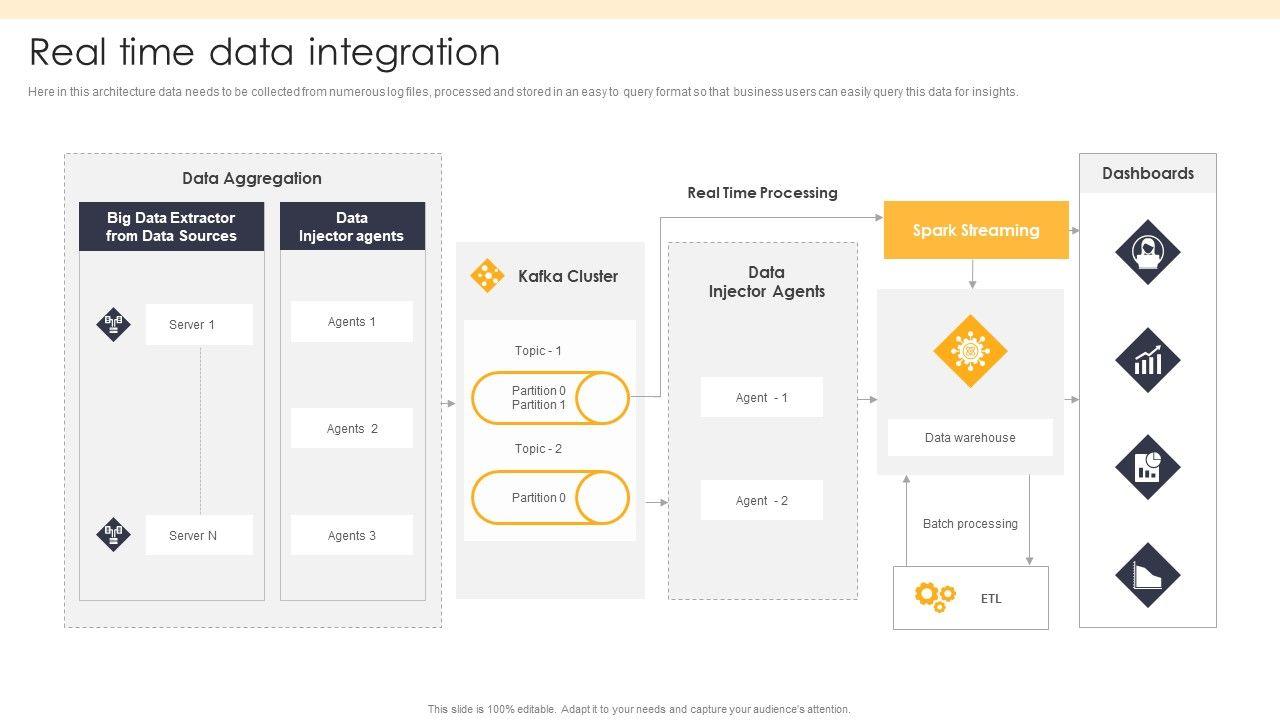Click the Agent - 2 box
This screenshot has width=1280, height=720.
762,500
